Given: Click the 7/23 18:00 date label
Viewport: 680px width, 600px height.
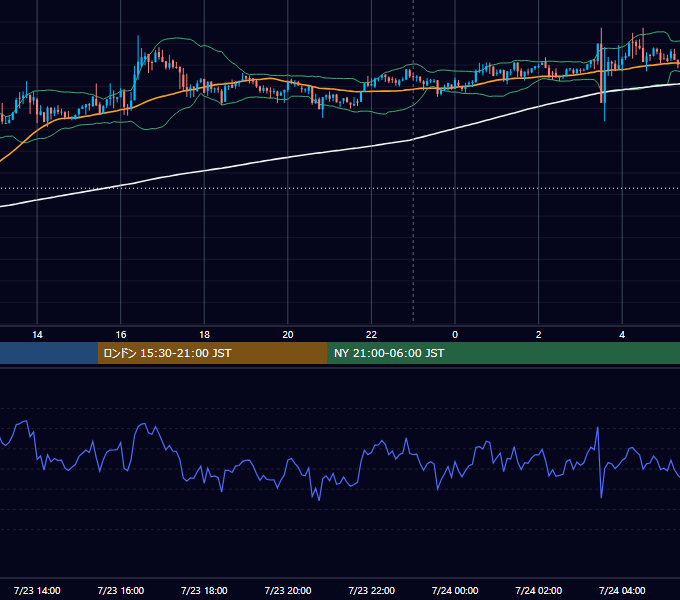Looking at the screenshot, I should click(x=204, y=590).
